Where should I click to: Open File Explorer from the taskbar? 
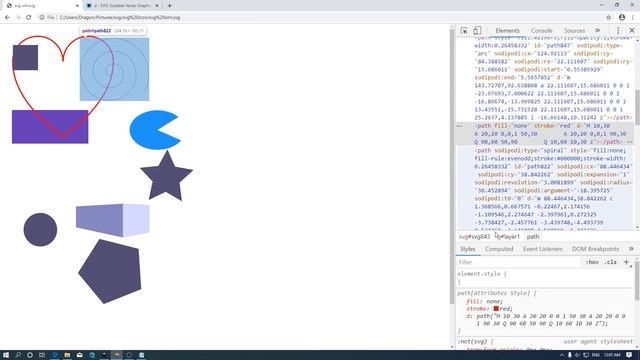tap(67, 355)
